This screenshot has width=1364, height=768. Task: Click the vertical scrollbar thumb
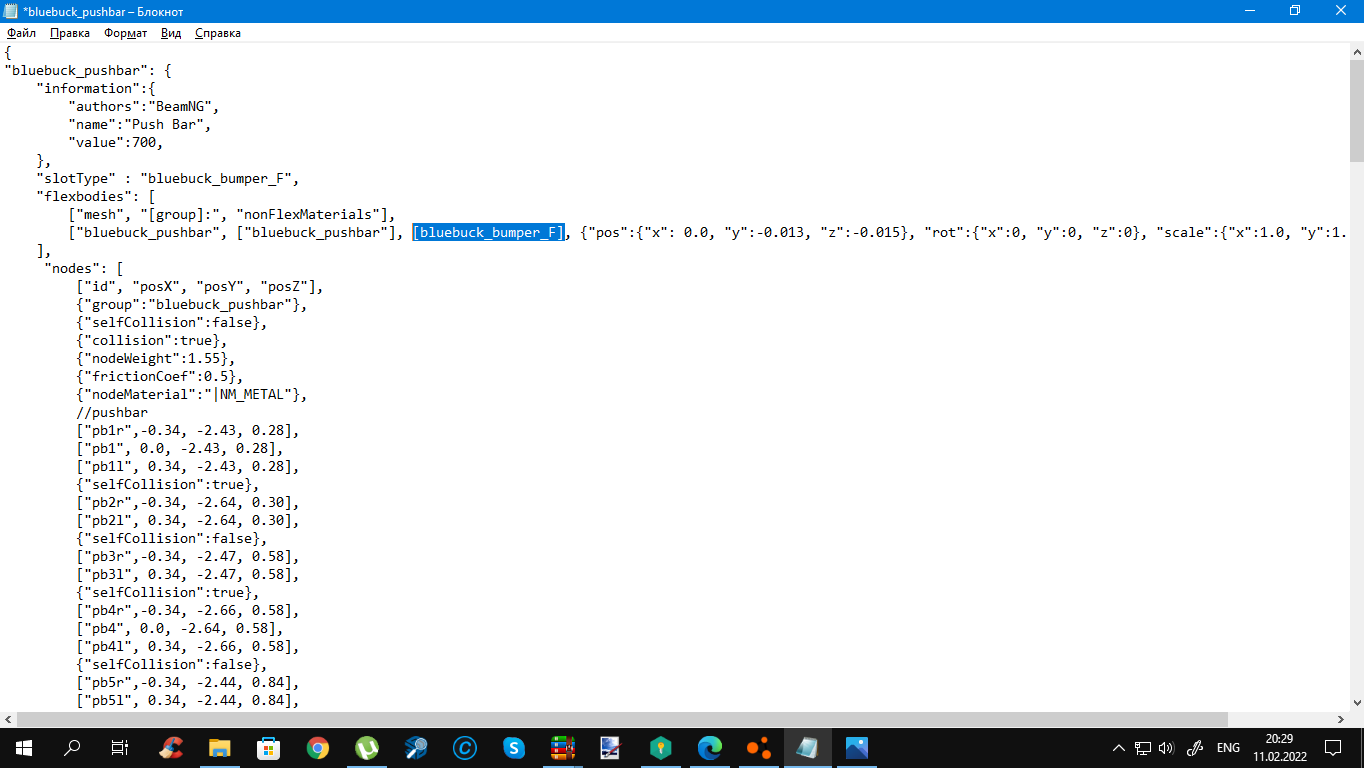[x=1356, y=110]
